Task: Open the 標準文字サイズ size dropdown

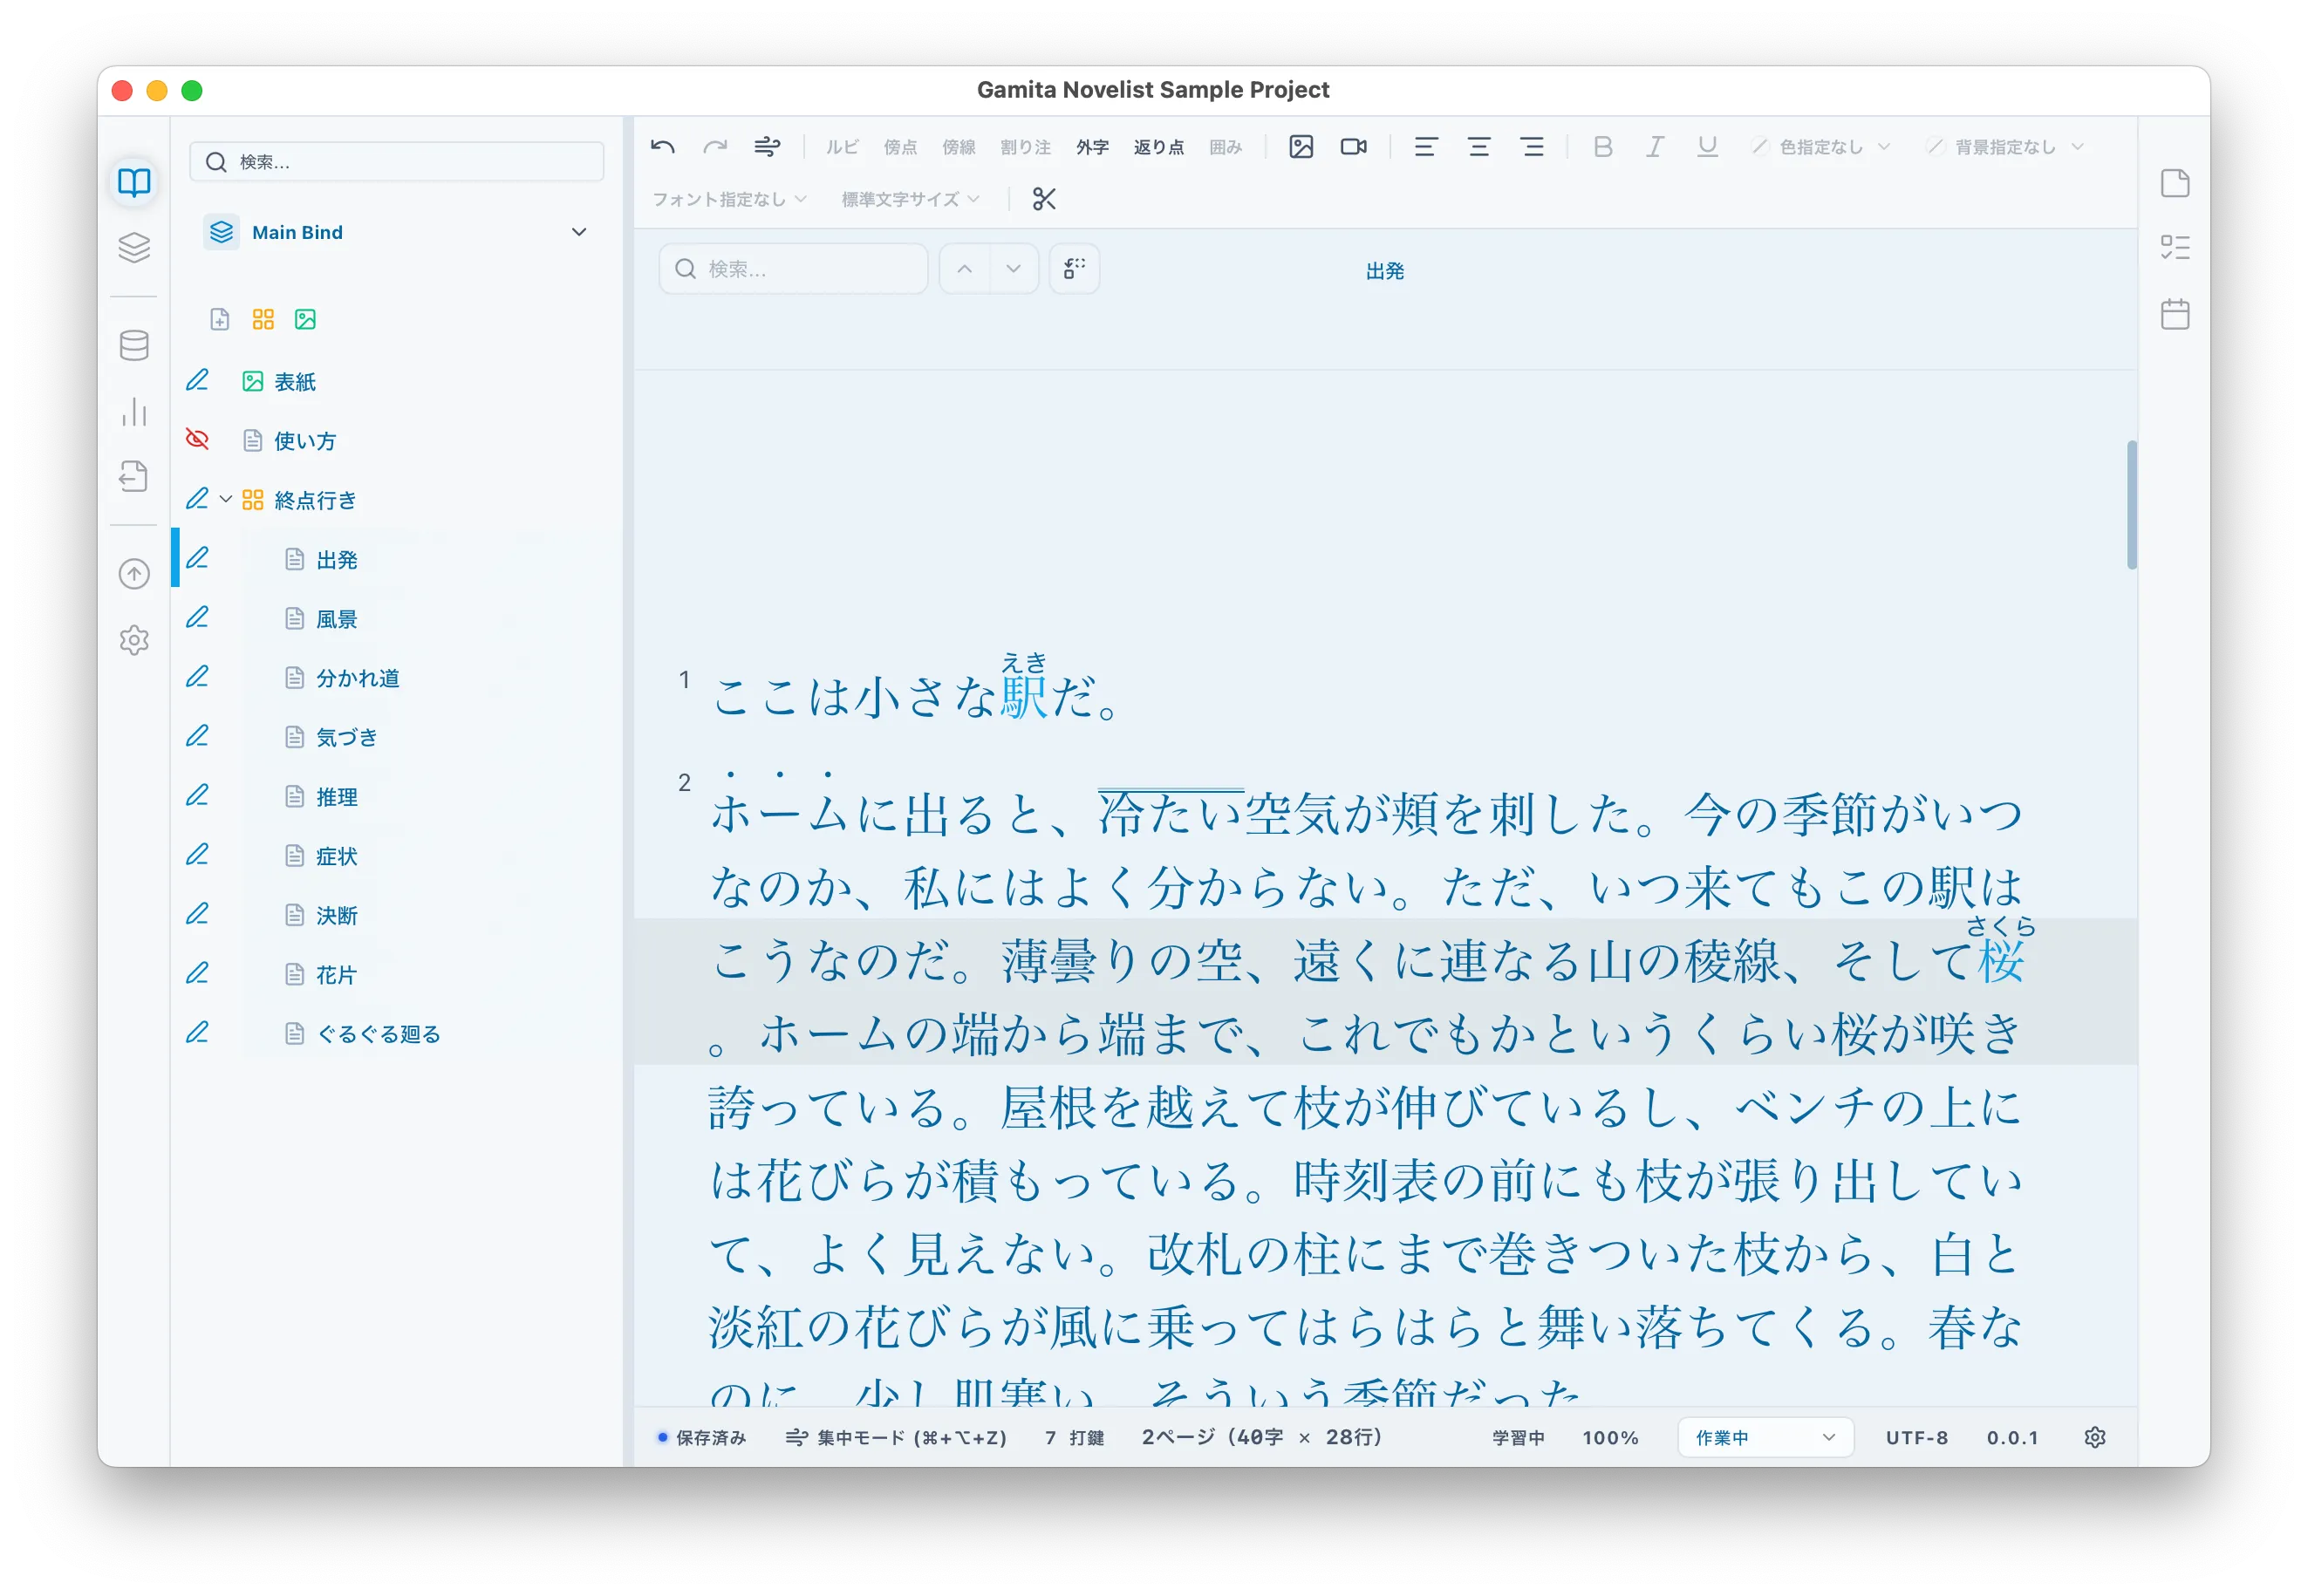Action: point(910,199)
